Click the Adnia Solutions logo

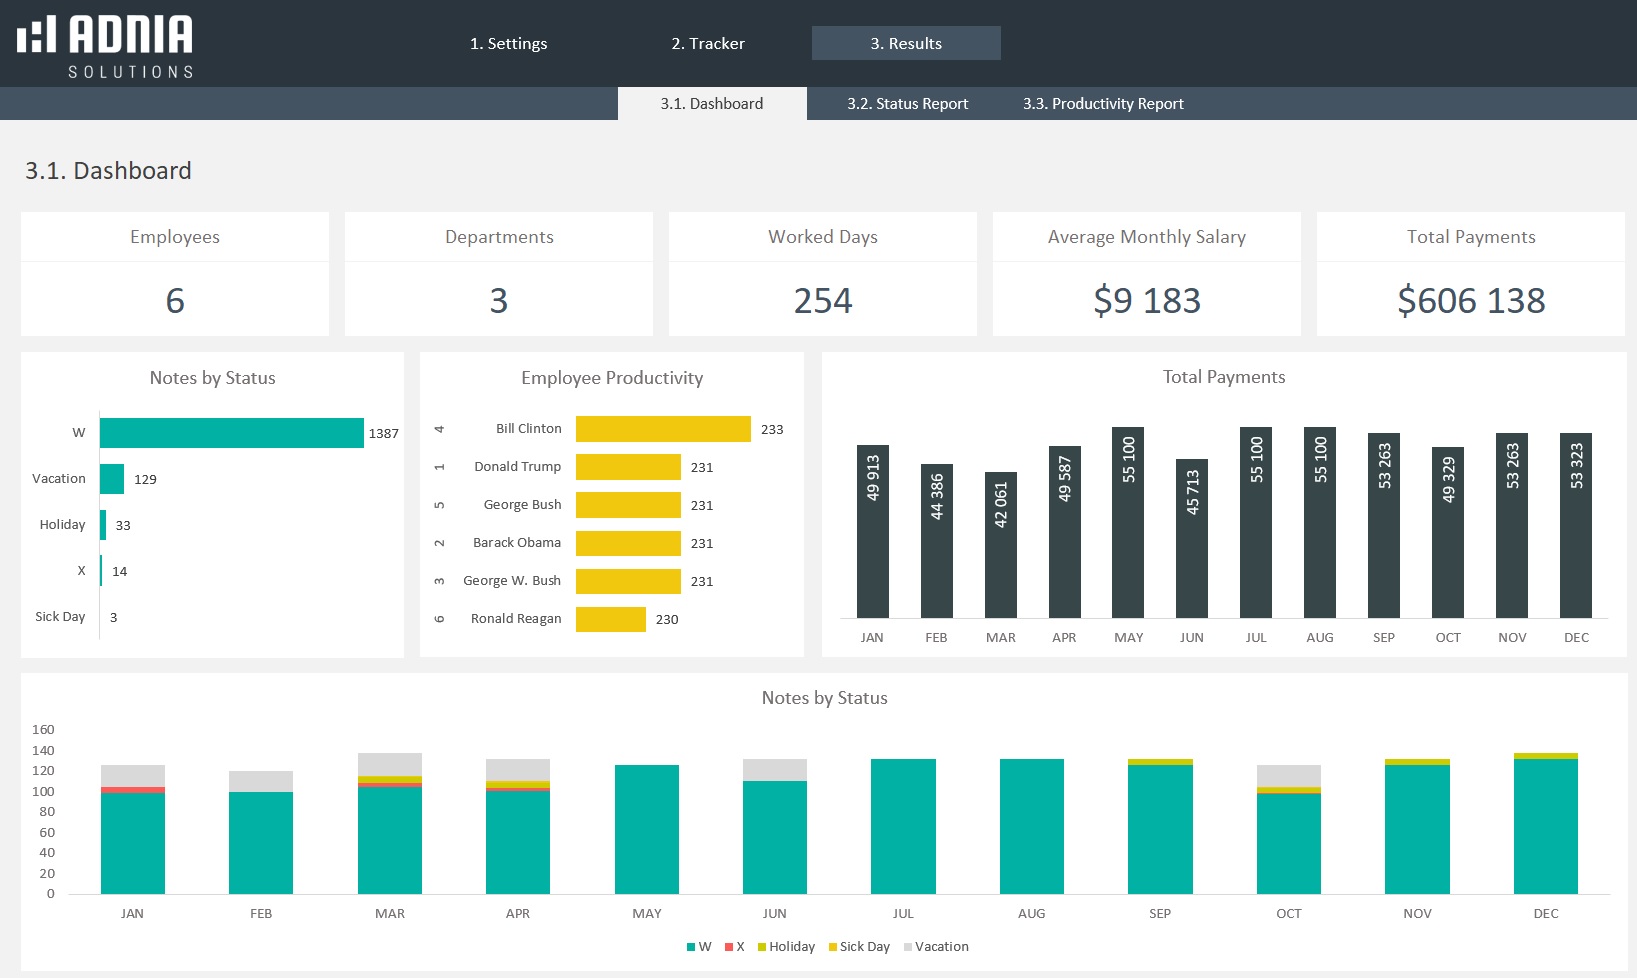[x=105, y=46]
